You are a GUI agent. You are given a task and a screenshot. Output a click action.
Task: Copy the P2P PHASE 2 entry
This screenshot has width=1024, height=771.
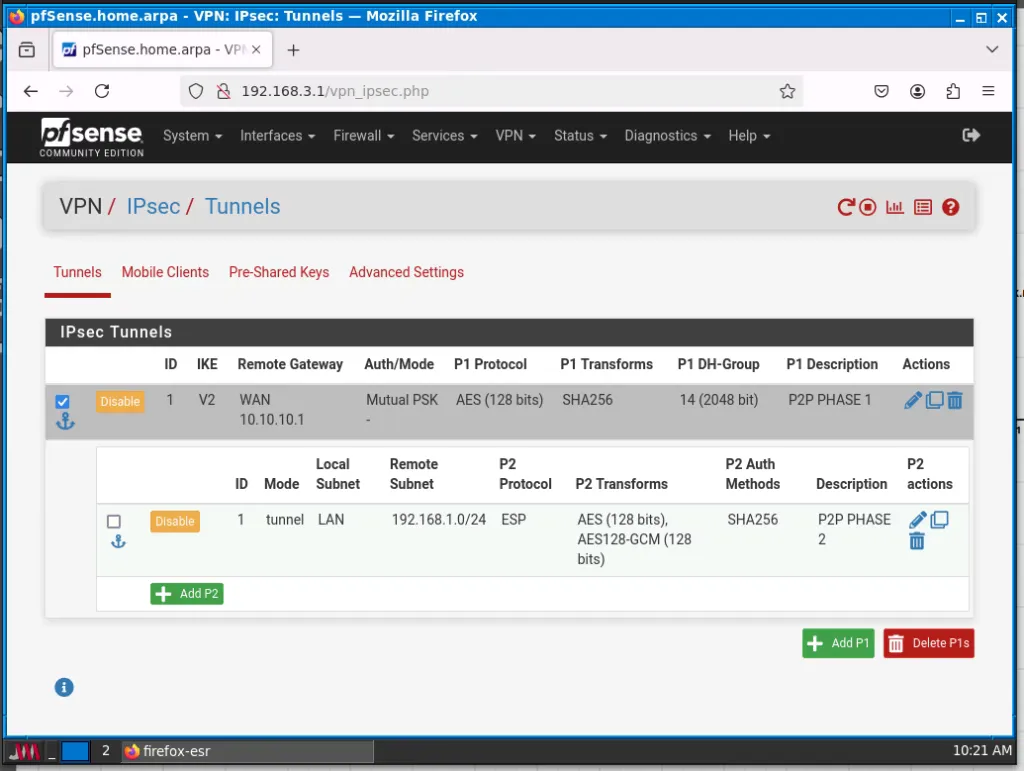(939, 520)
